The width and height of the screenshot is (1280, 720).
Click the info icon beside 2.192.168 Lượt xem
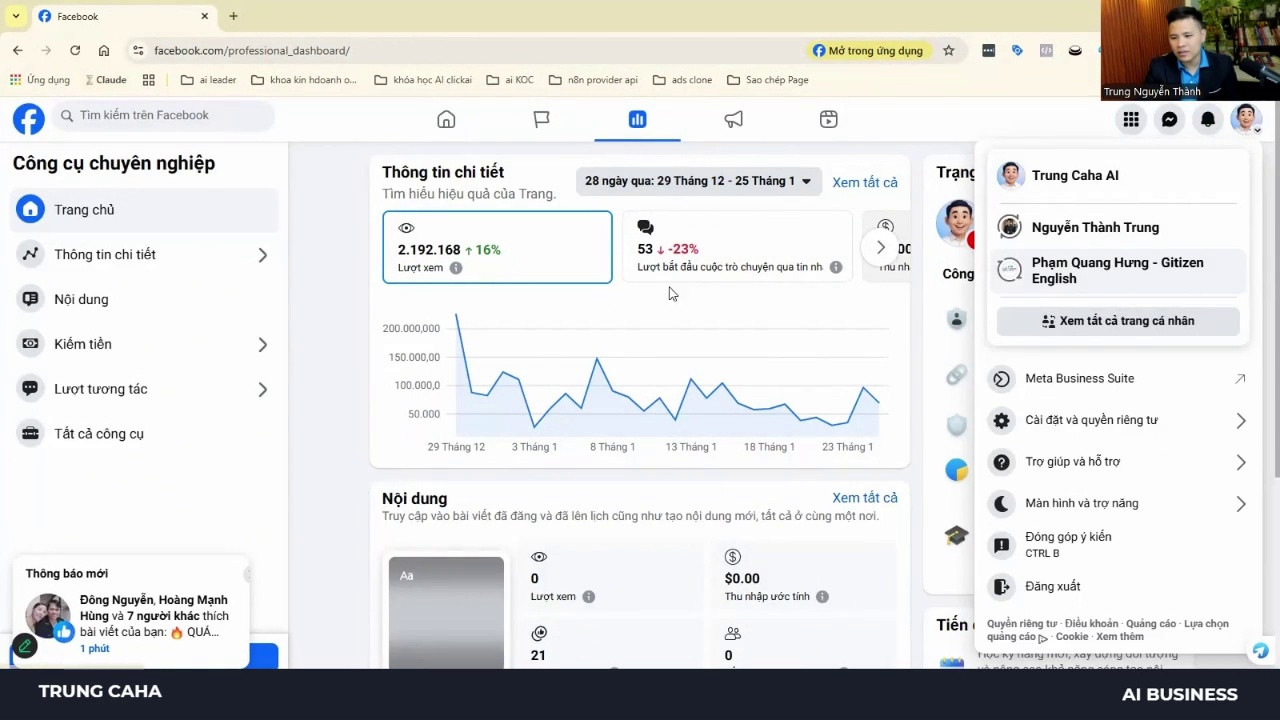456,268
